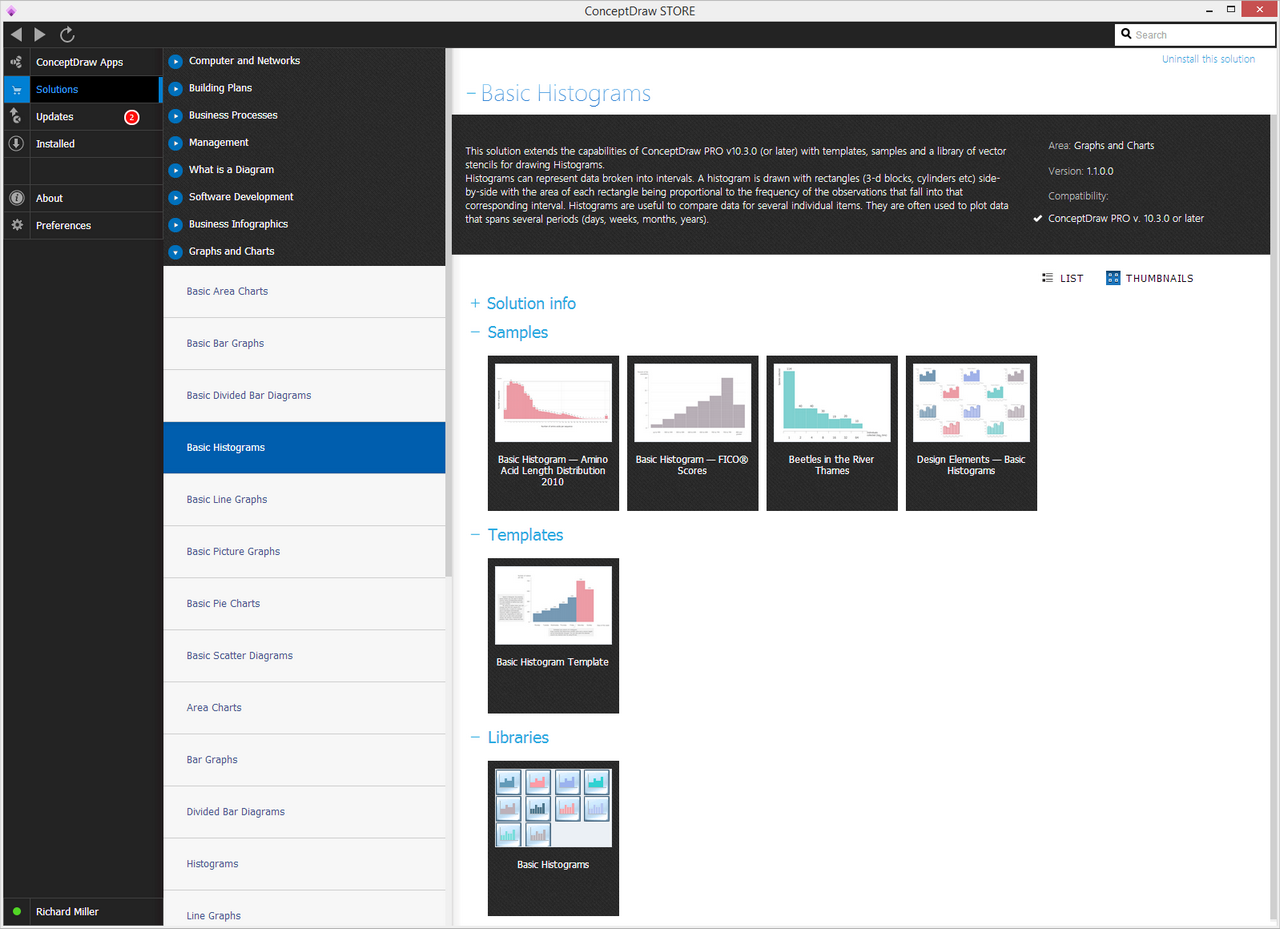The width and height of the screenshot is (1280, 929).
Task: Select Basic Histograms in solution list
Action: pyautogui.click(x=304, y=448)
